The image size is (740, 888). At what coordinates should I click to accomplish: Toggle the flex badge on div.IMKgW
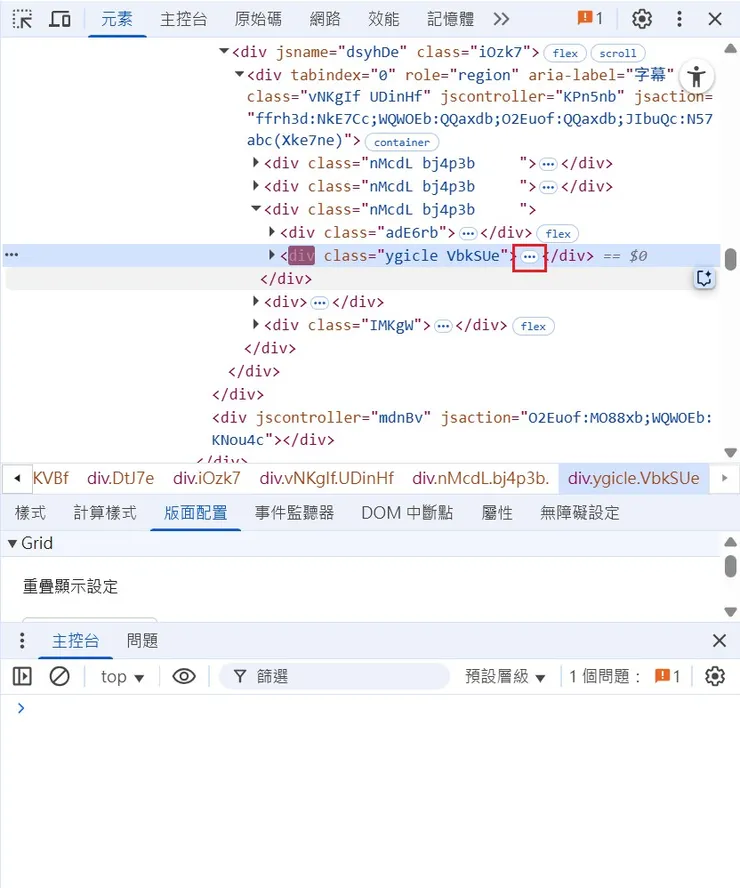tap(533, 325)
